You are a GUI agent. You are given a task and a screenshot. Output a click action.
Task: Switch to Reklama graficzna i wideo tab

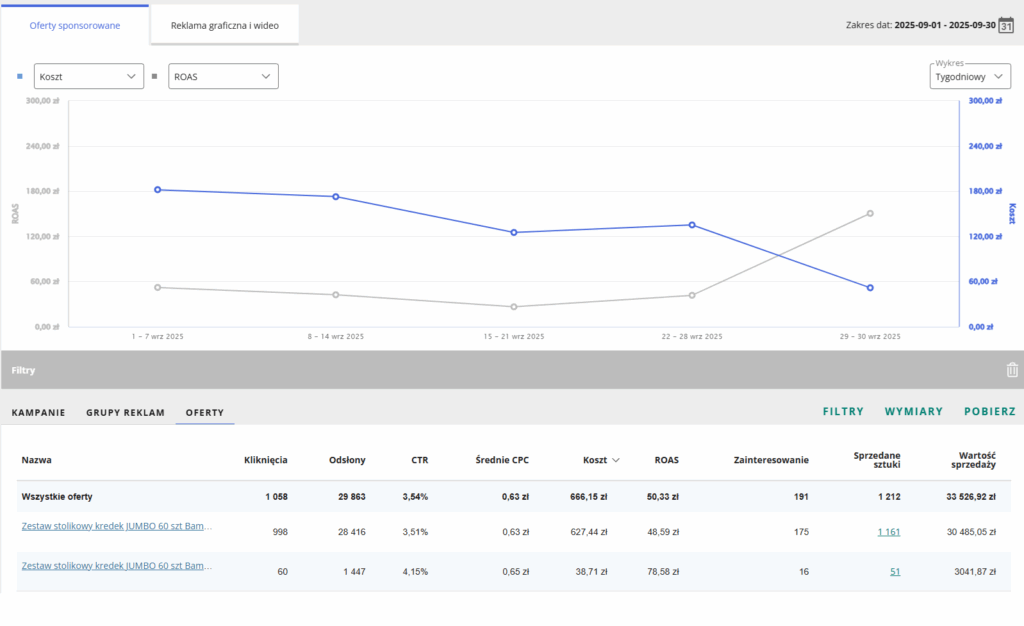pos(225,25)
